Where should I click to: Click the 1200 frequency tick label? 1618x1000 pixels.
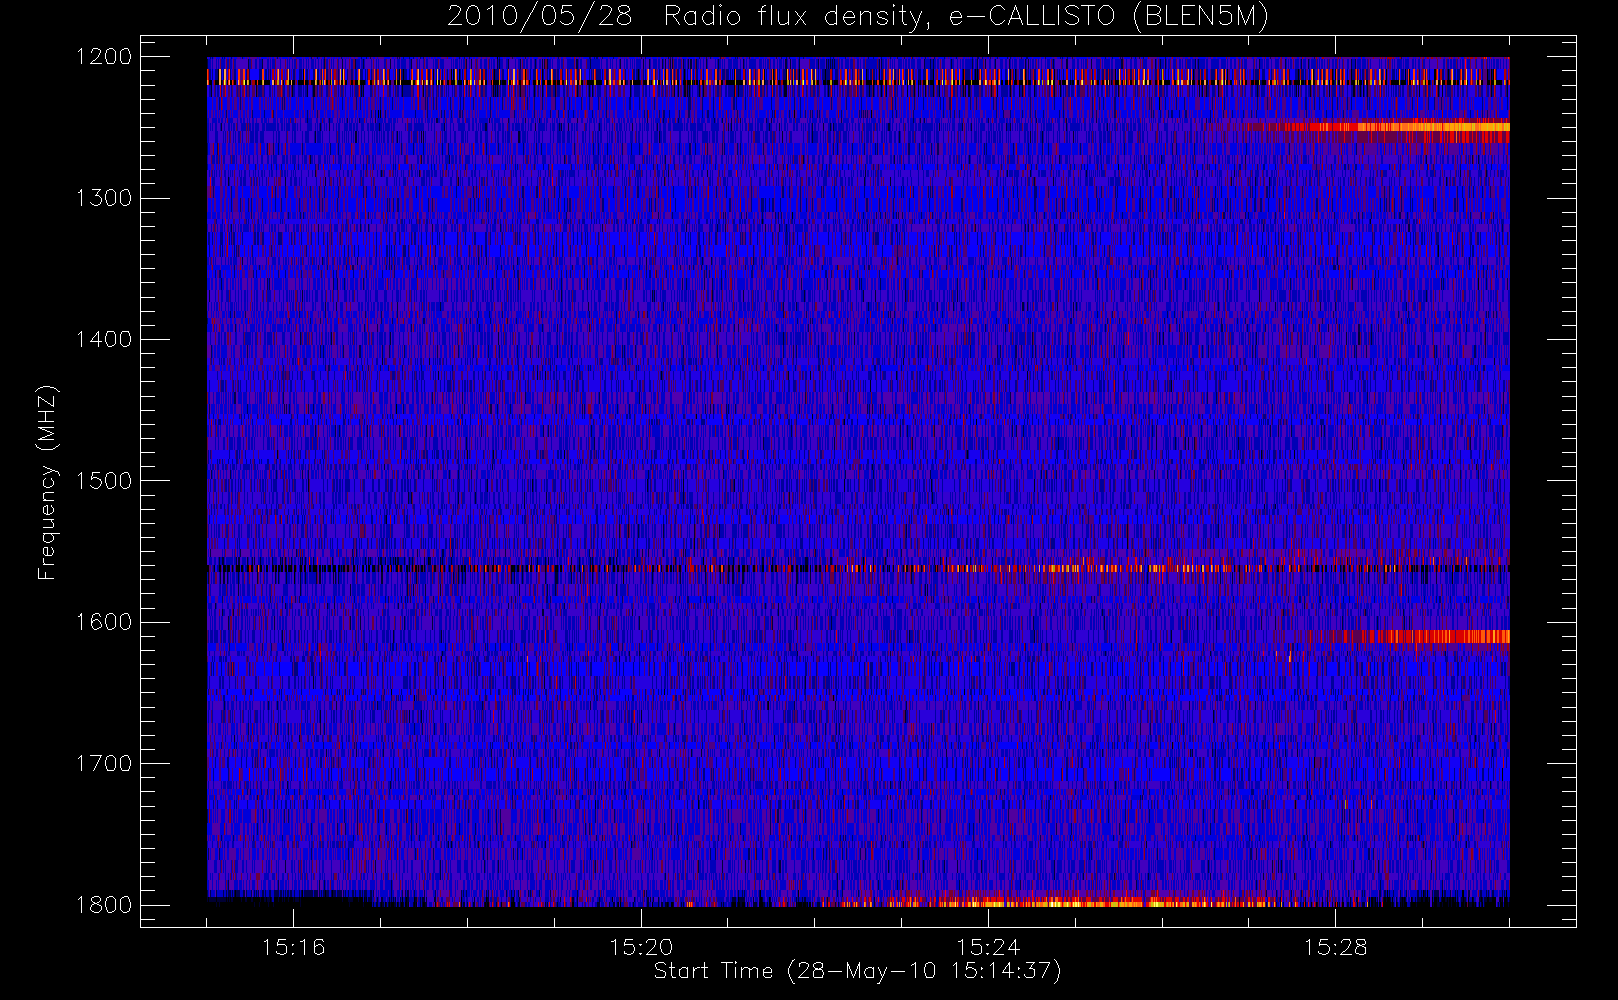point(104,56)
